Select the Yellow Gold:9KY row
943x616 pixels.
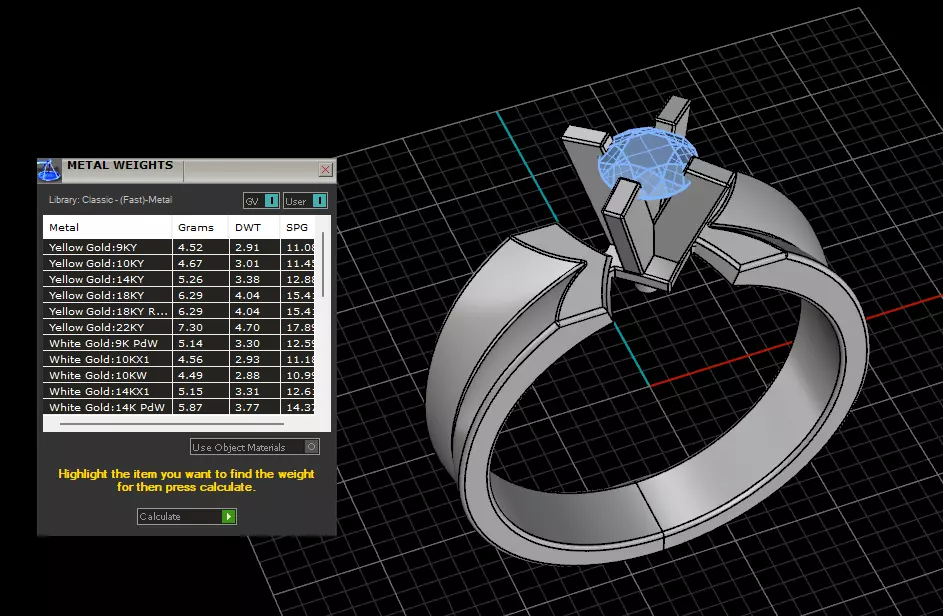[179, 247]
